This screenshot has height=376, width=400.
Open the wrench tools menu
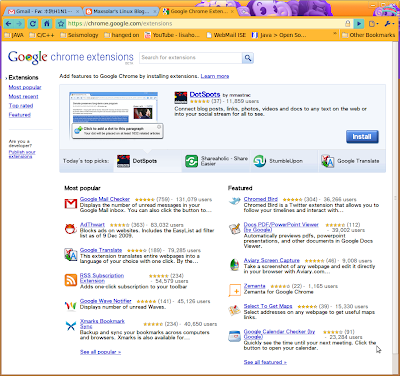pos(389,24)
